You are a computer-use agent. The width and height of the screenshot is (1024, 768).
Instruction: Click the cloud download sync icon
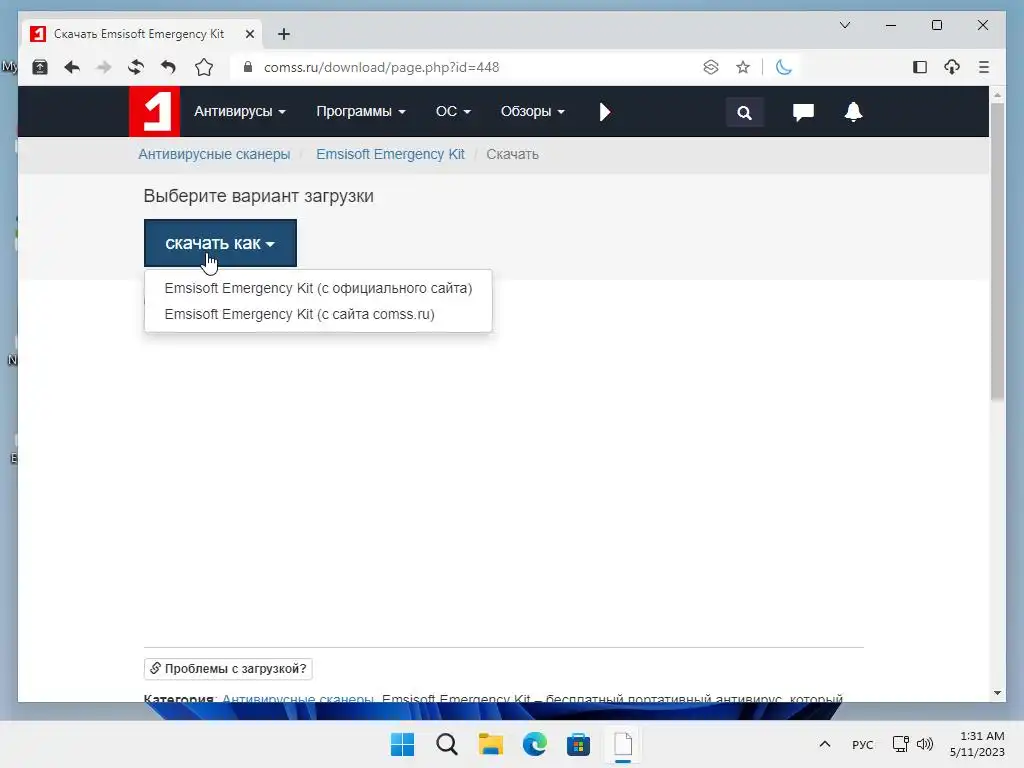(952, 67)
